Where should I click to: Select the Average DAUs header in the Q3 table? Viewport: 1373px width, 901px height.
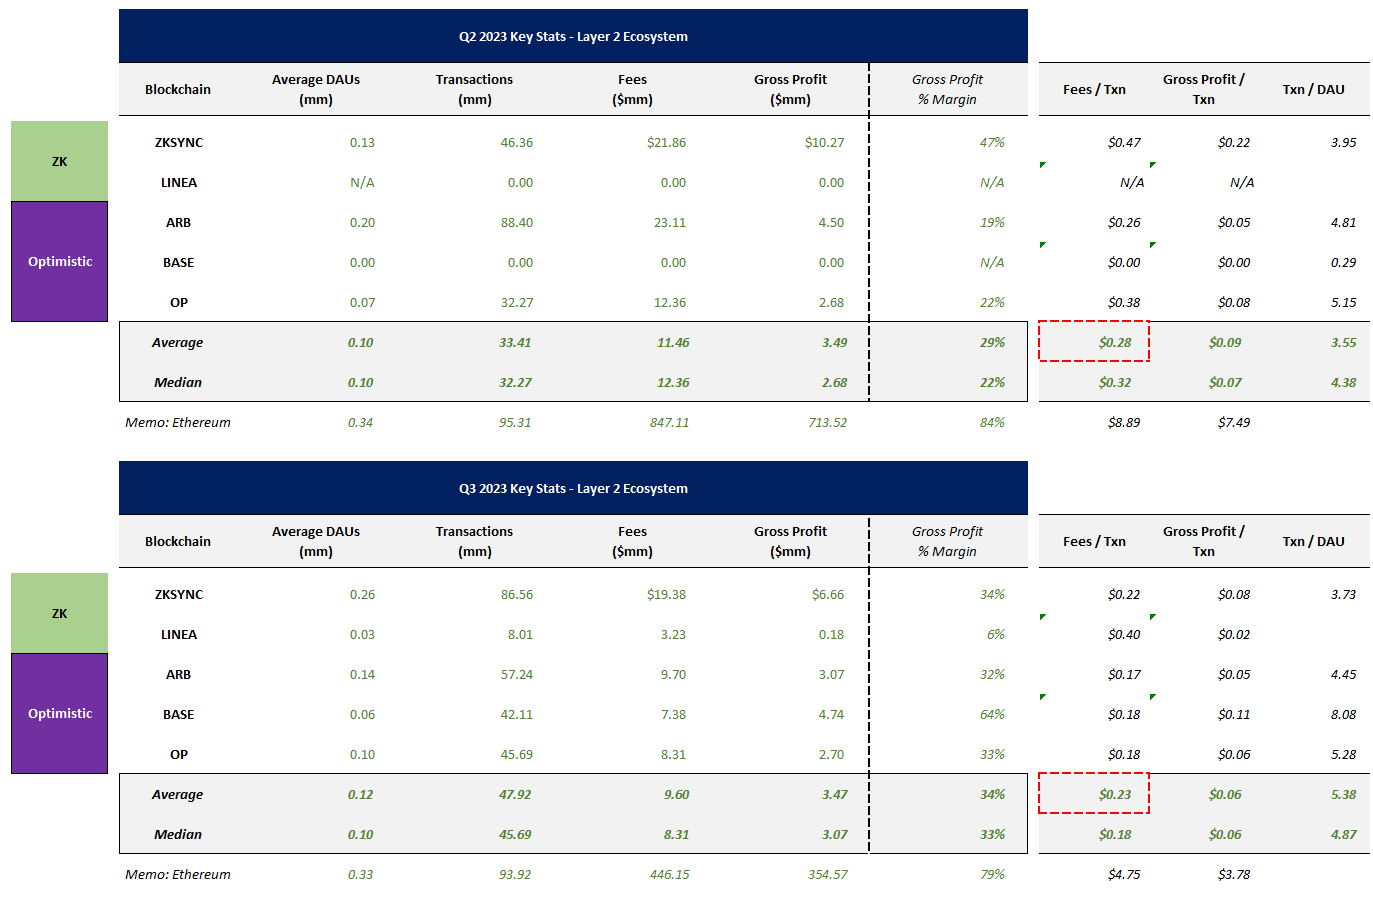tap(316, 541)
